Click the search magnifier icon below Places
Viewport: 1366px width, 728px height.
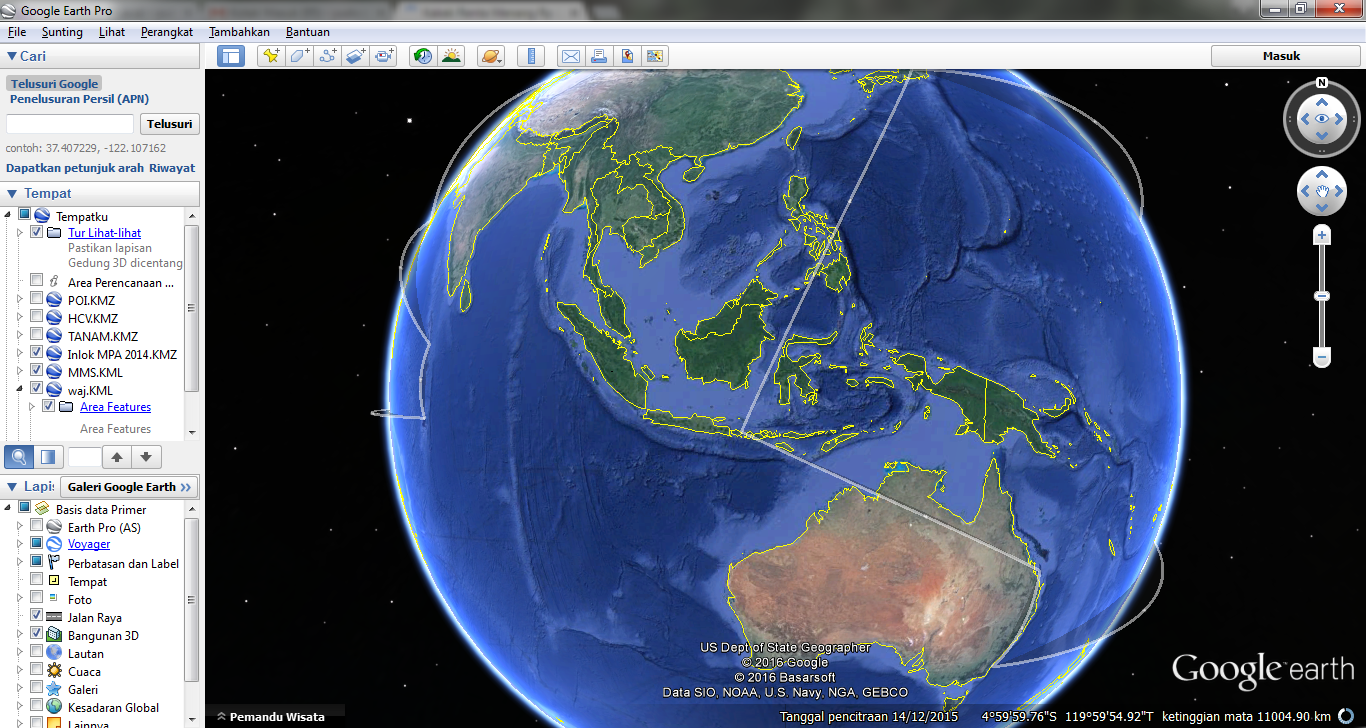click(20, 457)
